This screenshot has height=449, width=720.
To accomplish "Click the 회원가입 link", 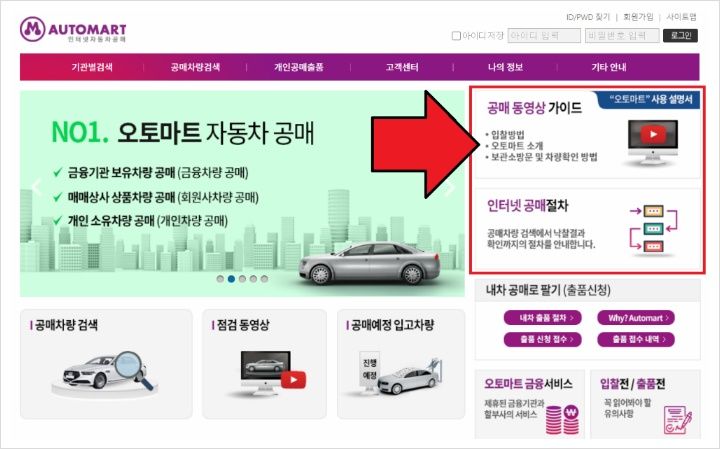I will (x=638, y=17).
